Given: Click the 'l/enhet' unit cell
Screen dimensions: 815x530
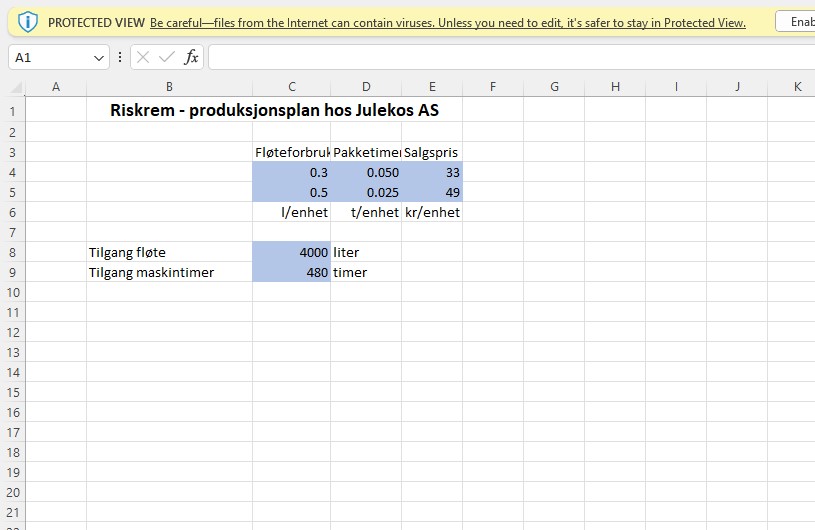Looking at the screenshot, I should click(x=292, y=212).
